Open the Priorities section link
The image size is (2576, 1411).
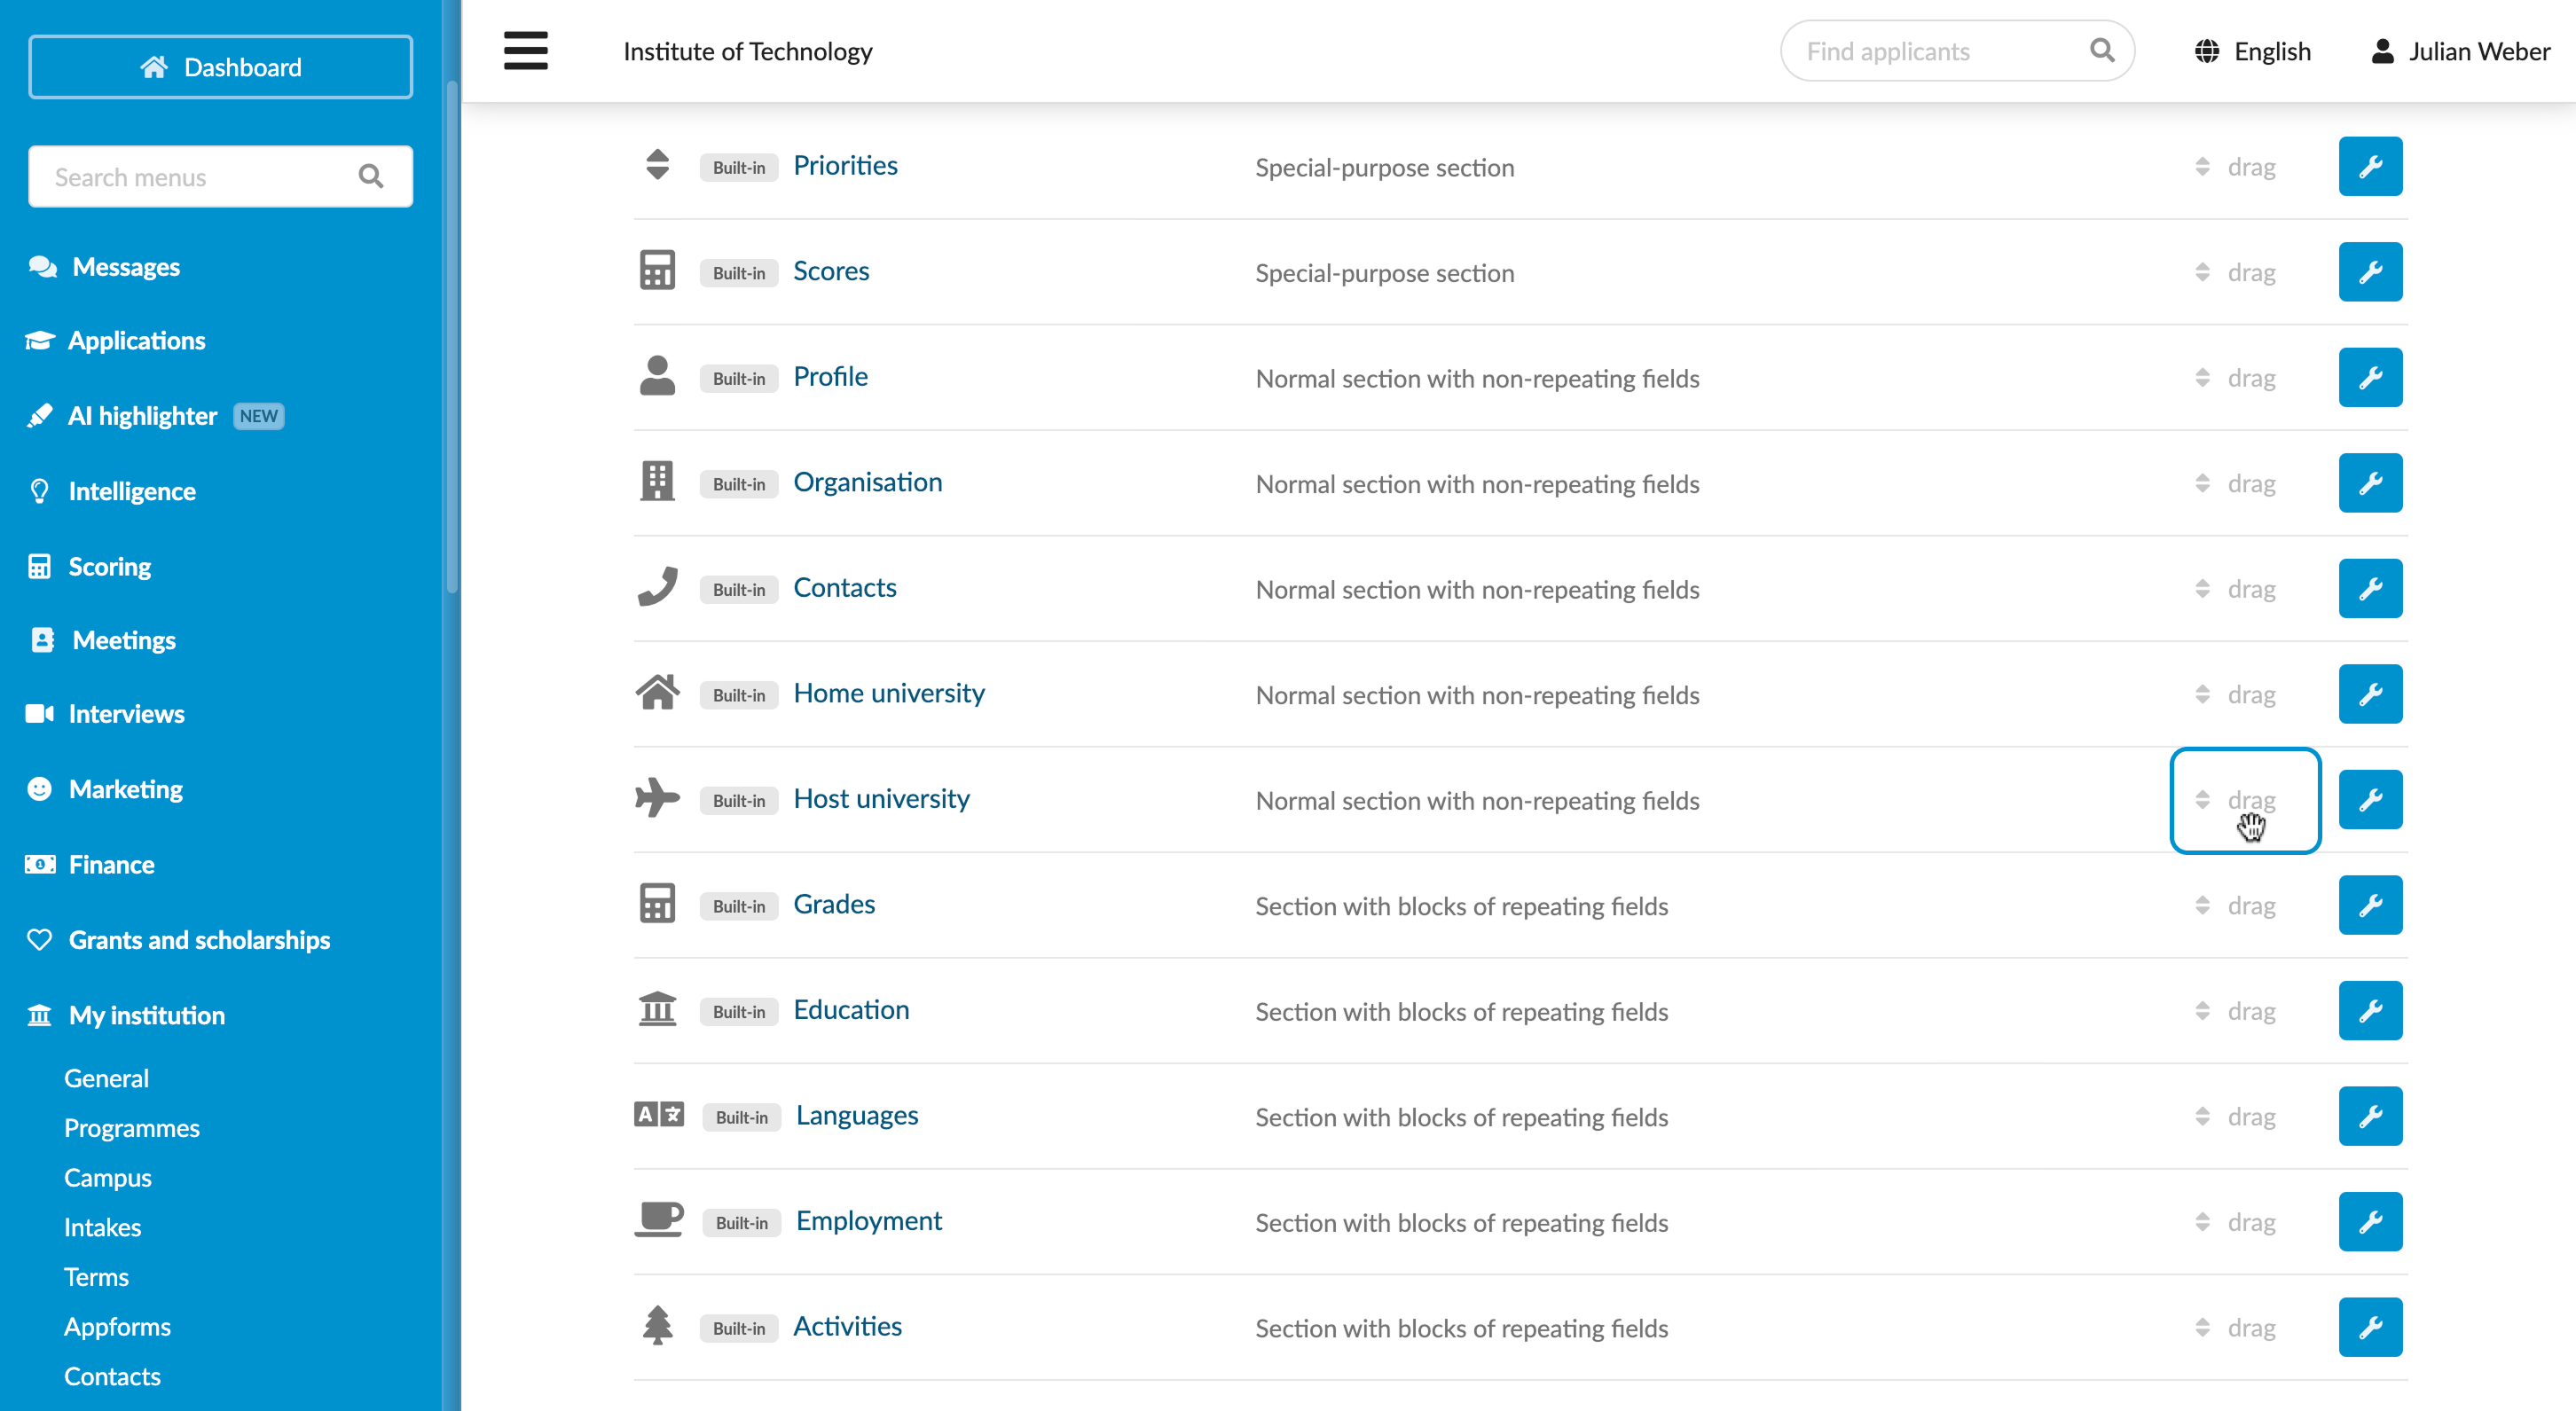(x=846, y=166)
